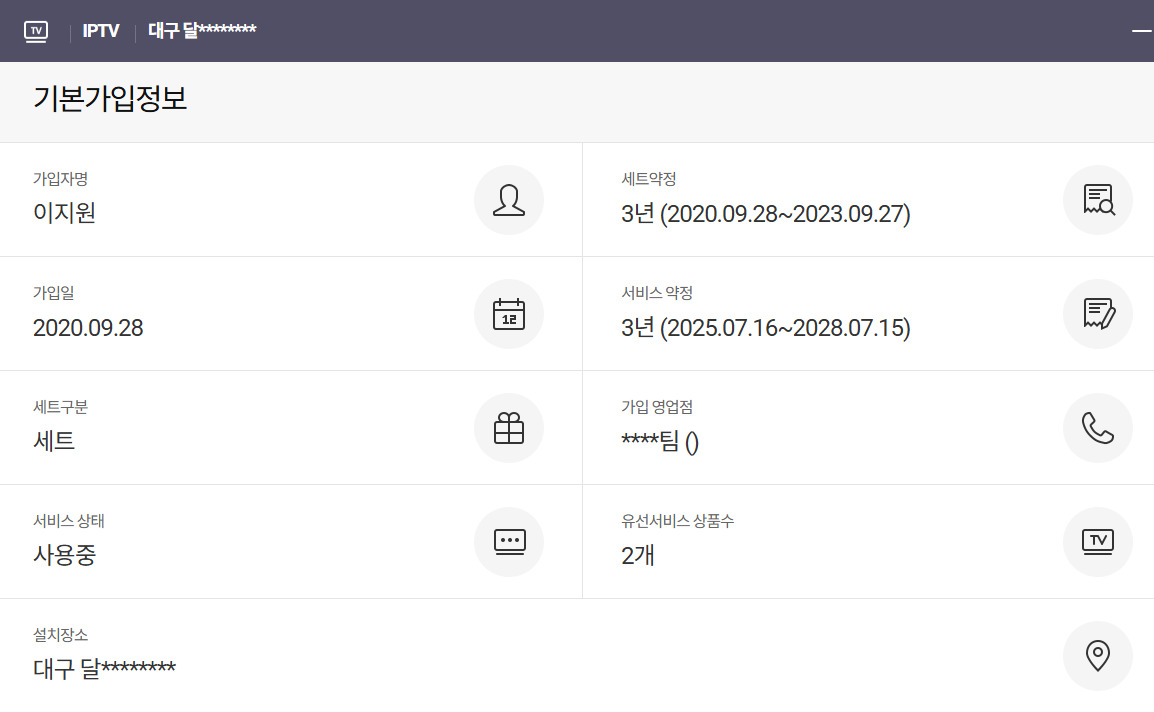Click the service status icon beside 사용중
Screen dimensions: 1154x712
pos(508,542)
